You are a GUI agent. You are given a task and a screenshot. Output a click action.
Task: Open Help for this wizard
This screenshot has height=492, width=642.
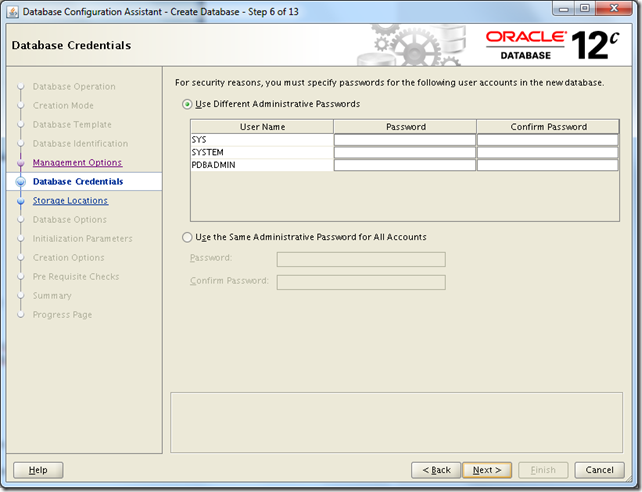38,470
